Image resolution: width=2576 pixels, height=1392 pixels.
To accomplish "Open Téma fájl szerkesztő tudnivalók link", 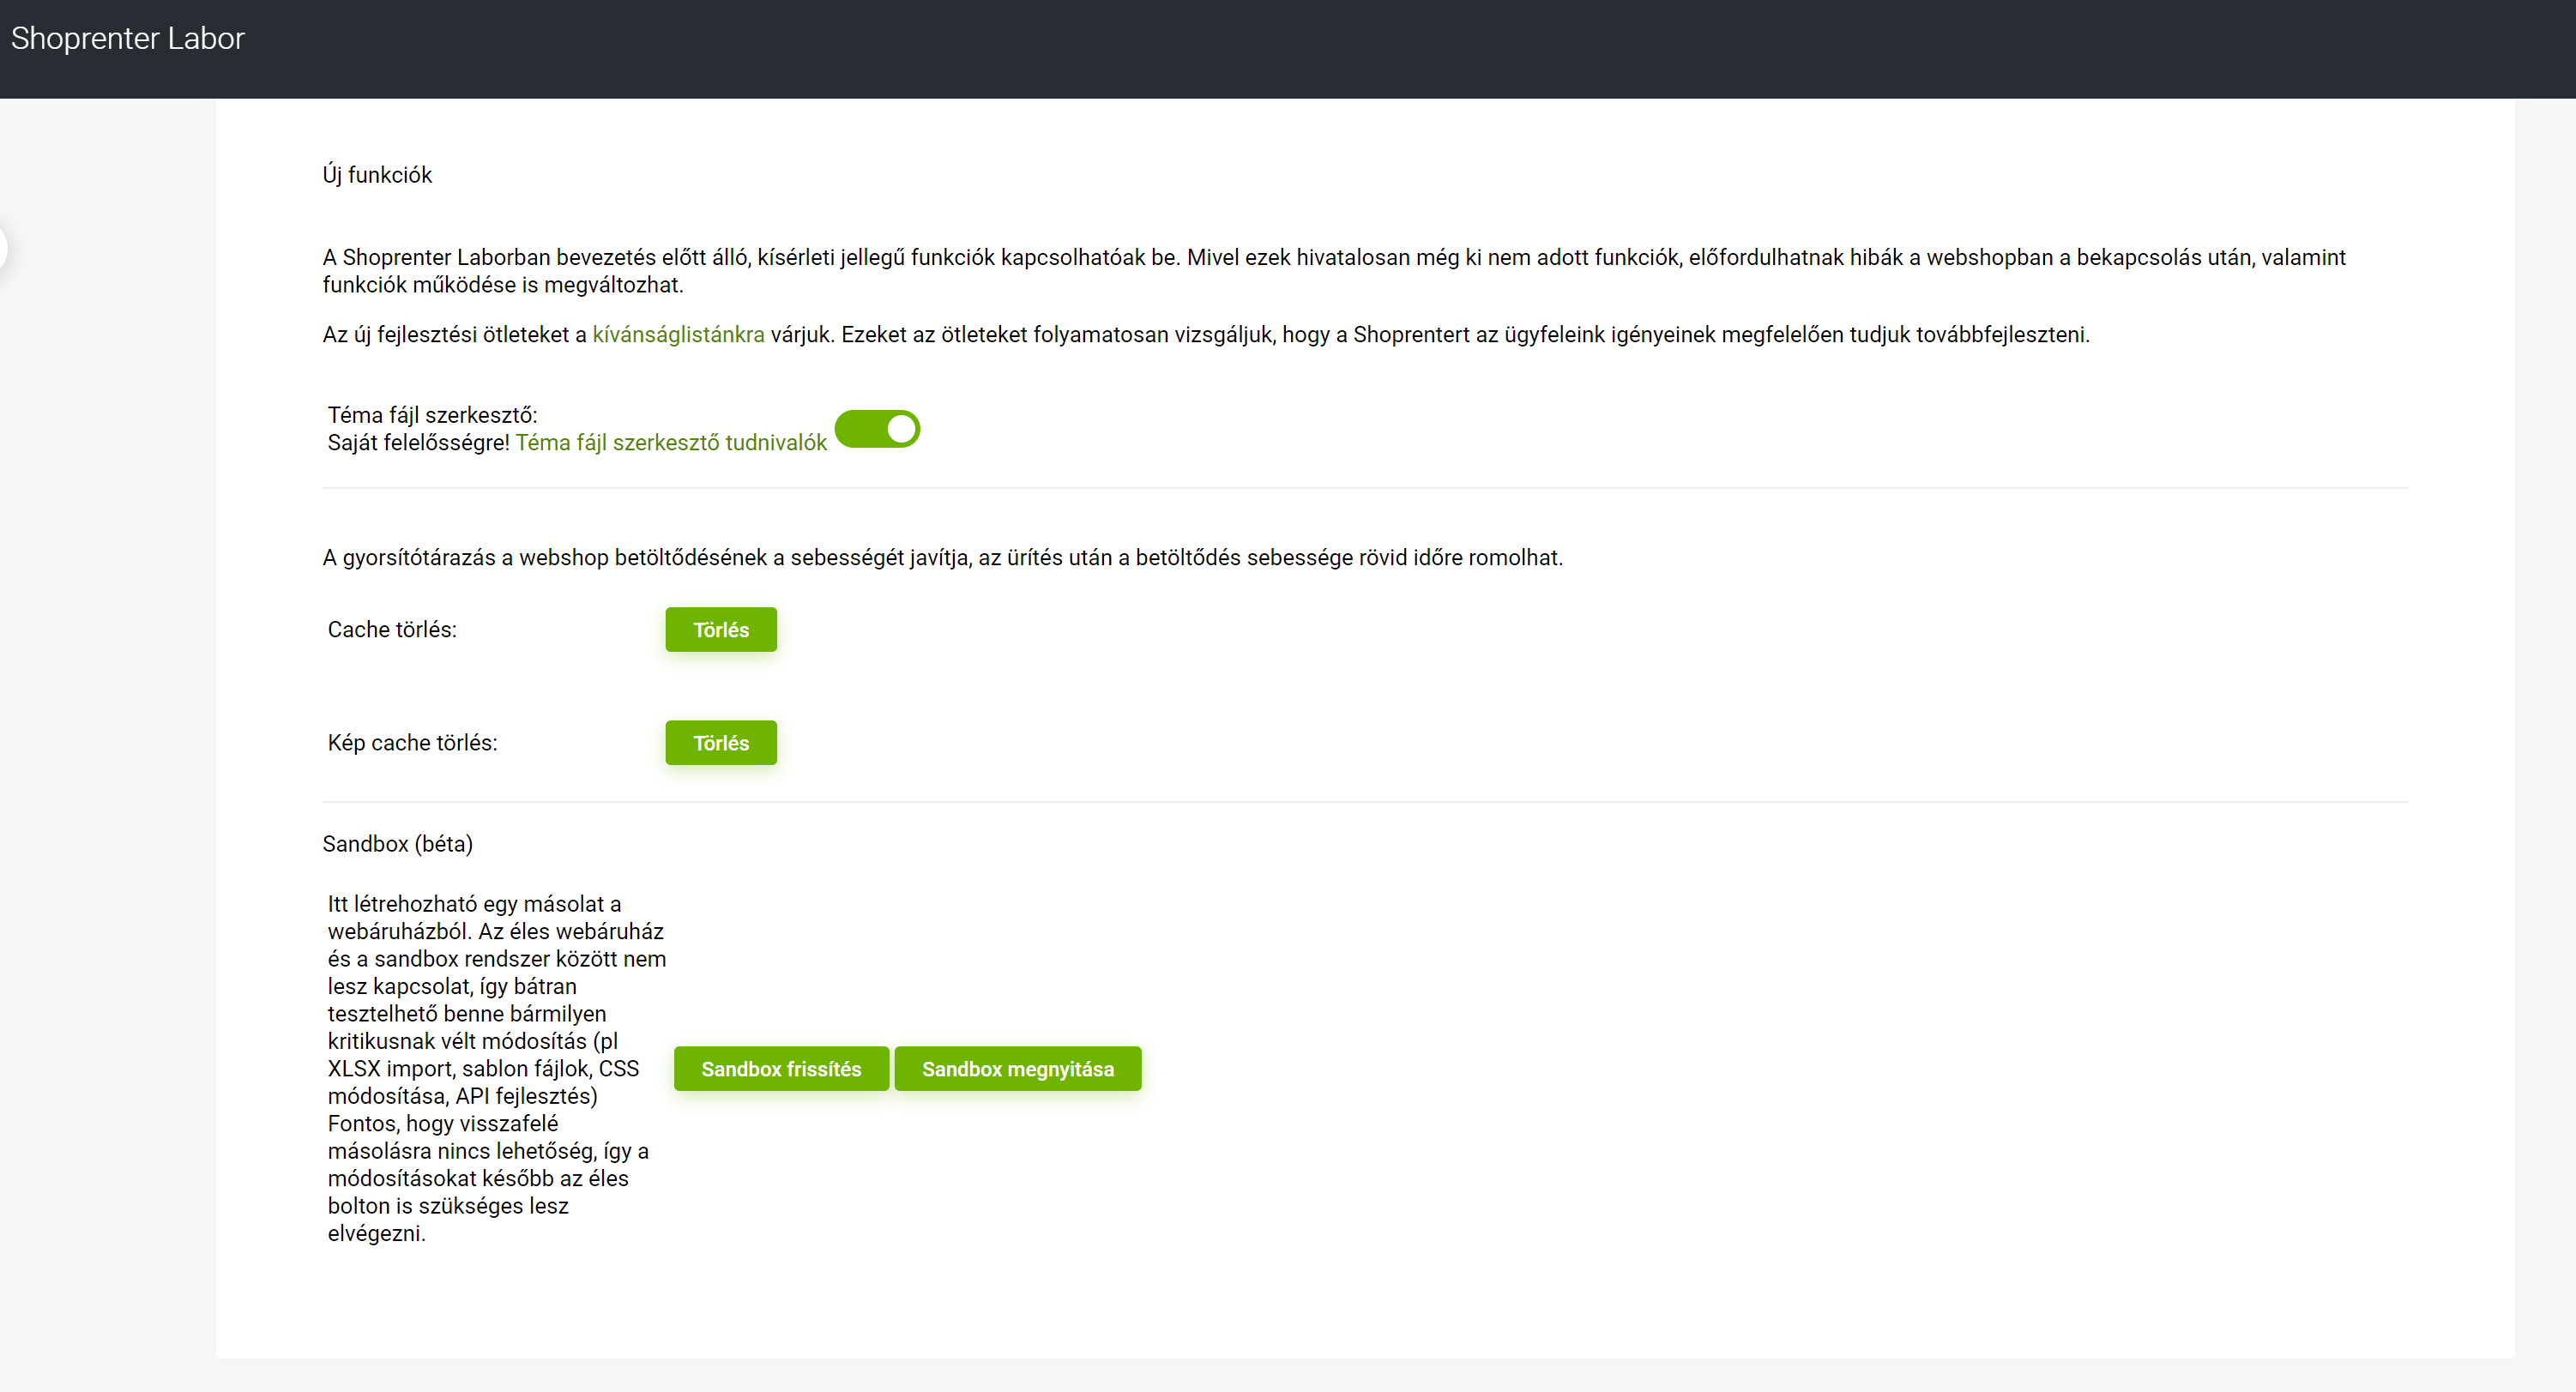I will pyautogui.click(x=671, y=442).
